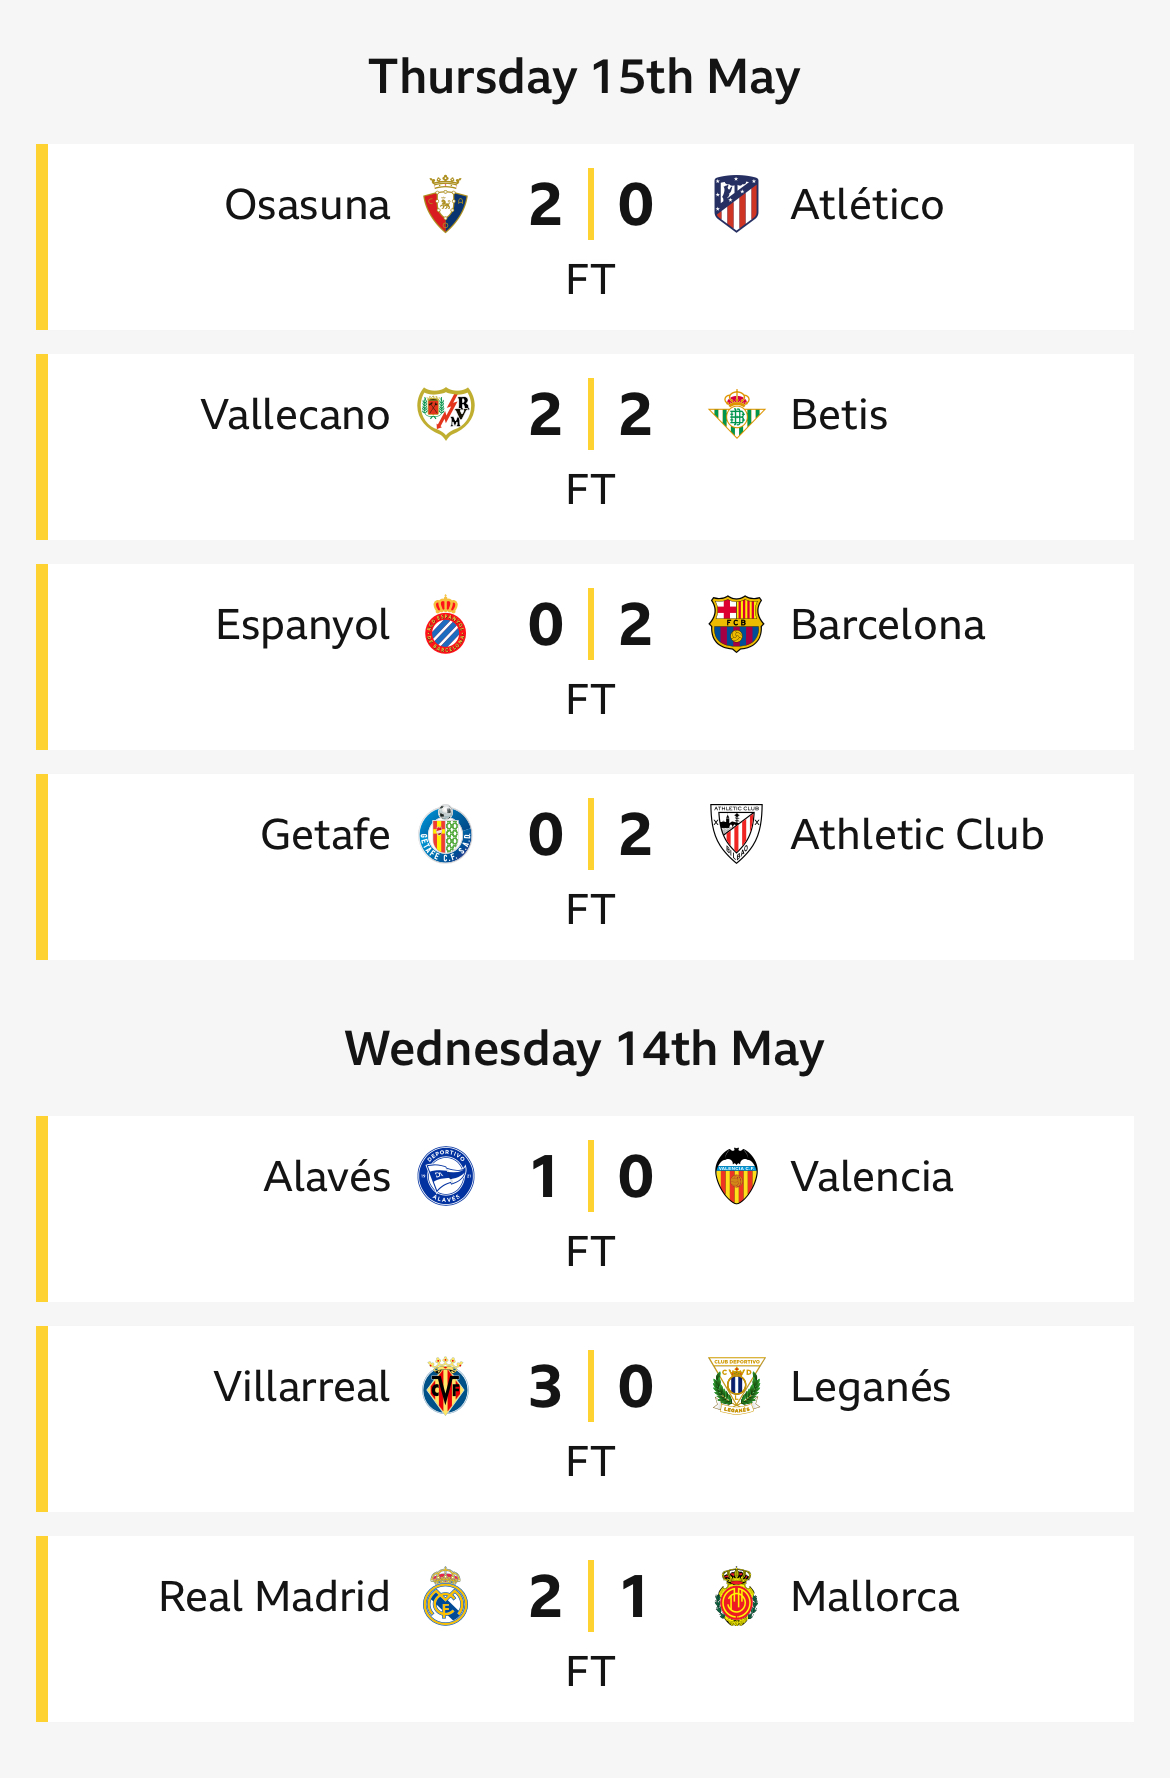Click the Osasuna club crest
1170x1778 pixels.
pos(445,204)
